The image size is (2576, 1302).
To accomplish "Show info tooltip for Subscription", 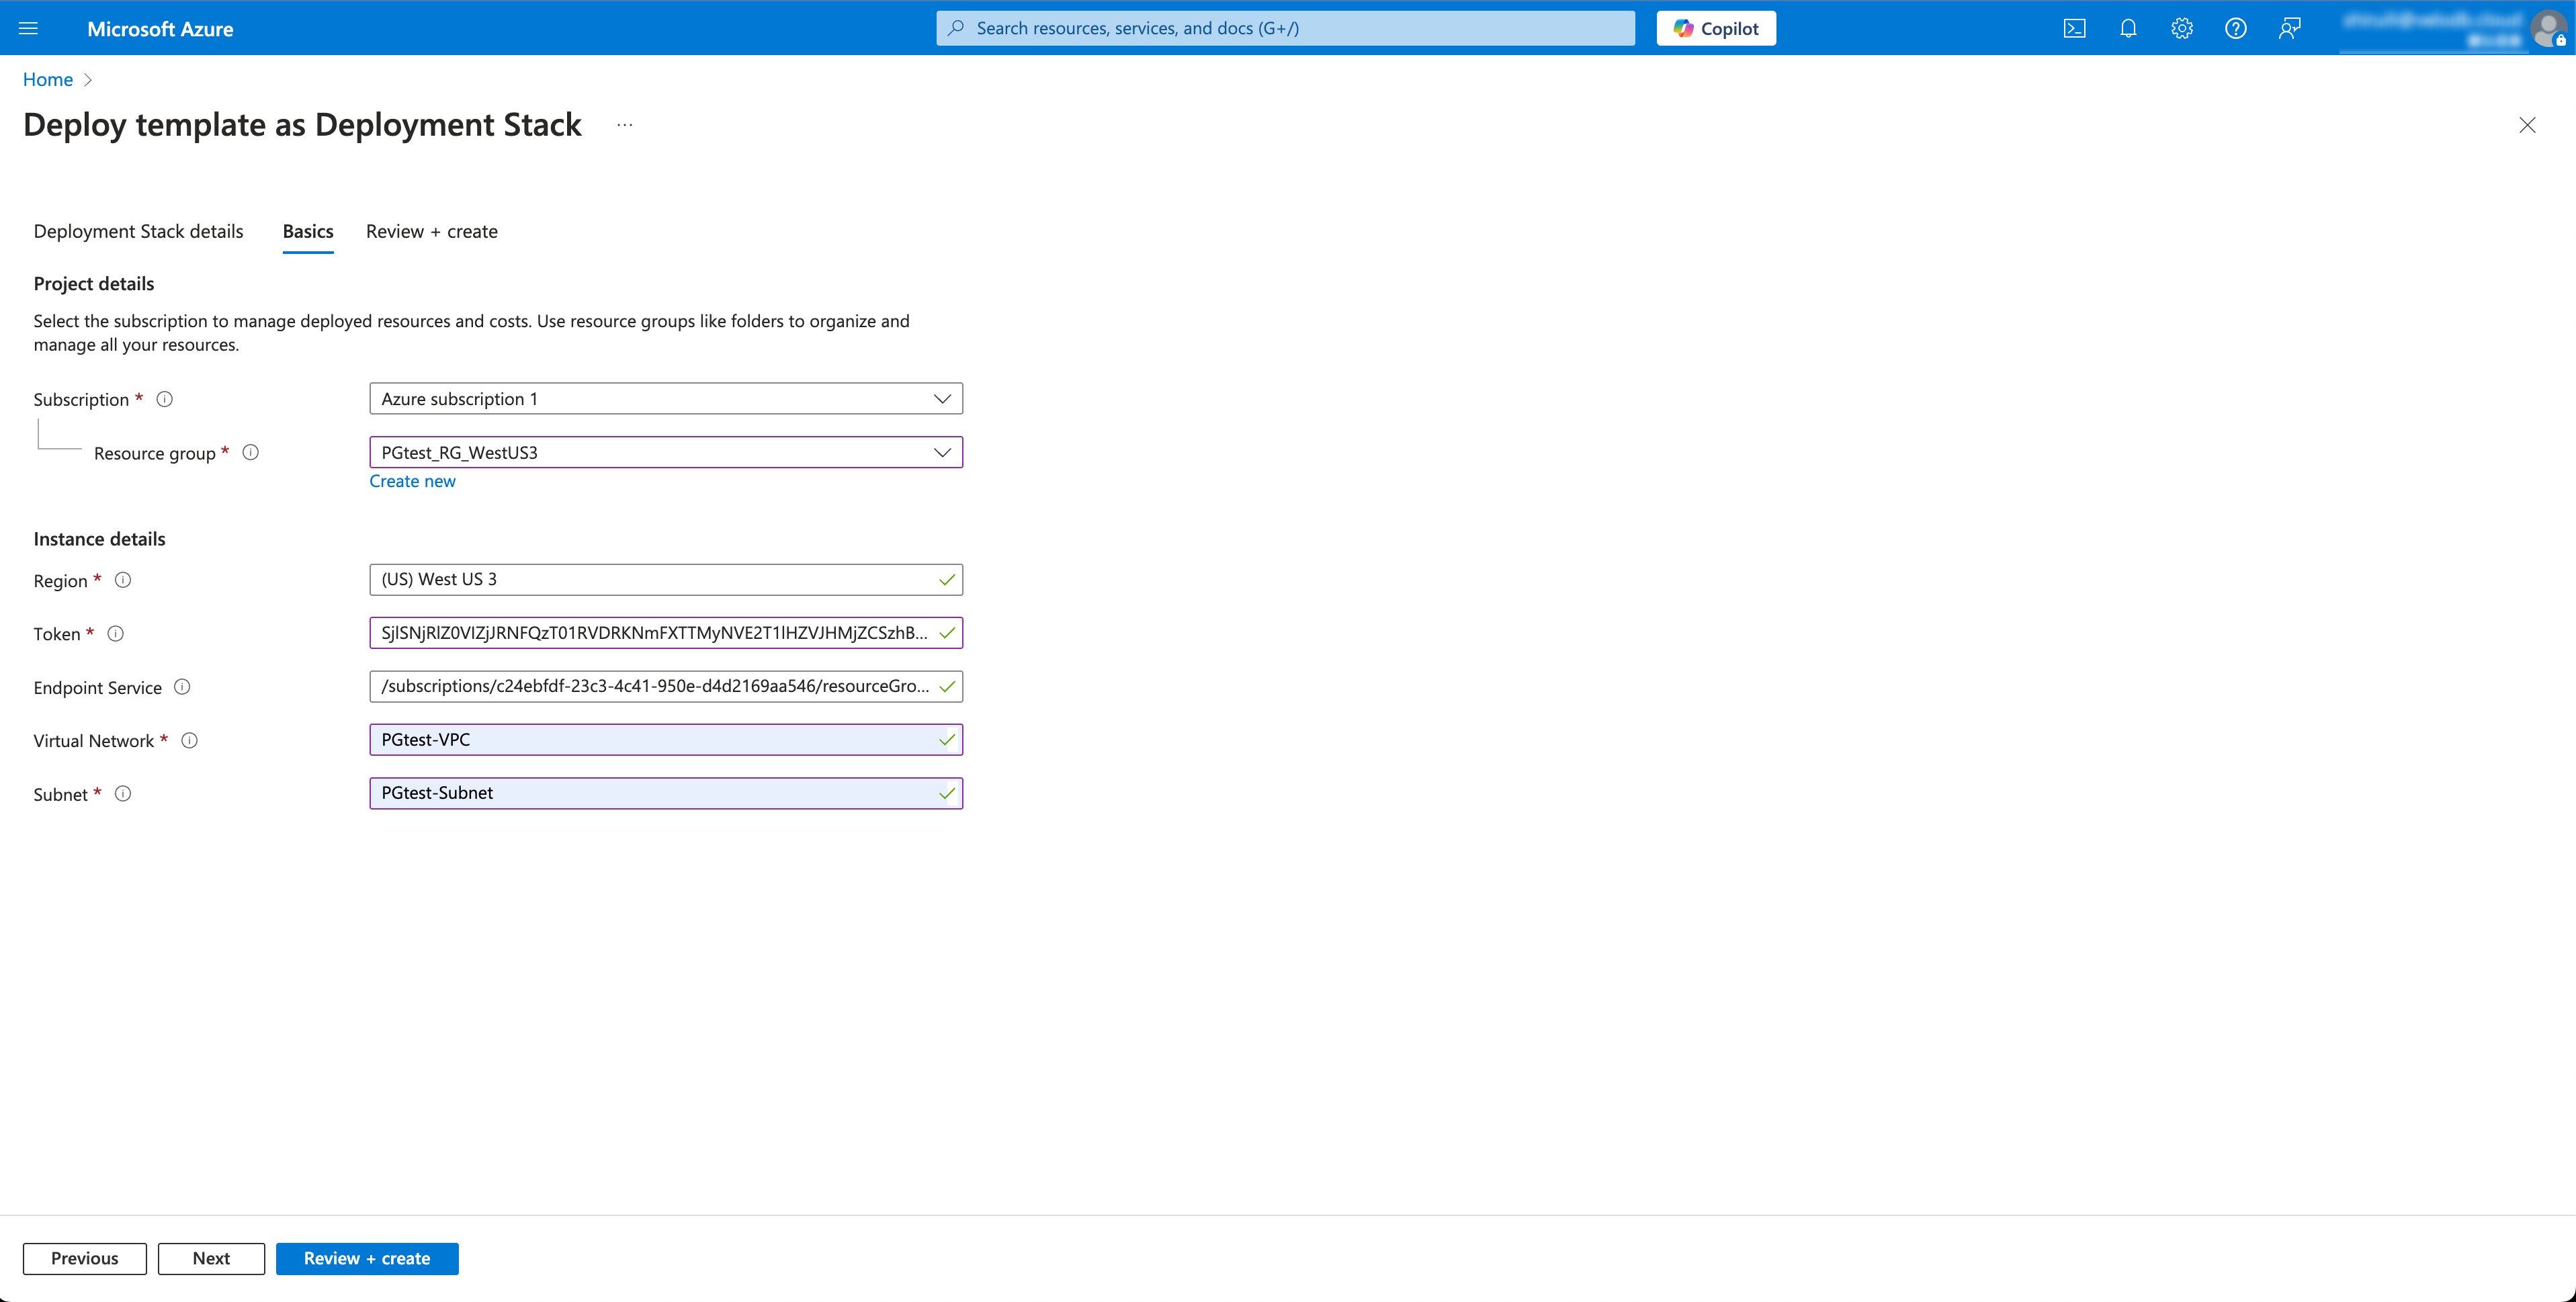I will [x=165, y=399].
